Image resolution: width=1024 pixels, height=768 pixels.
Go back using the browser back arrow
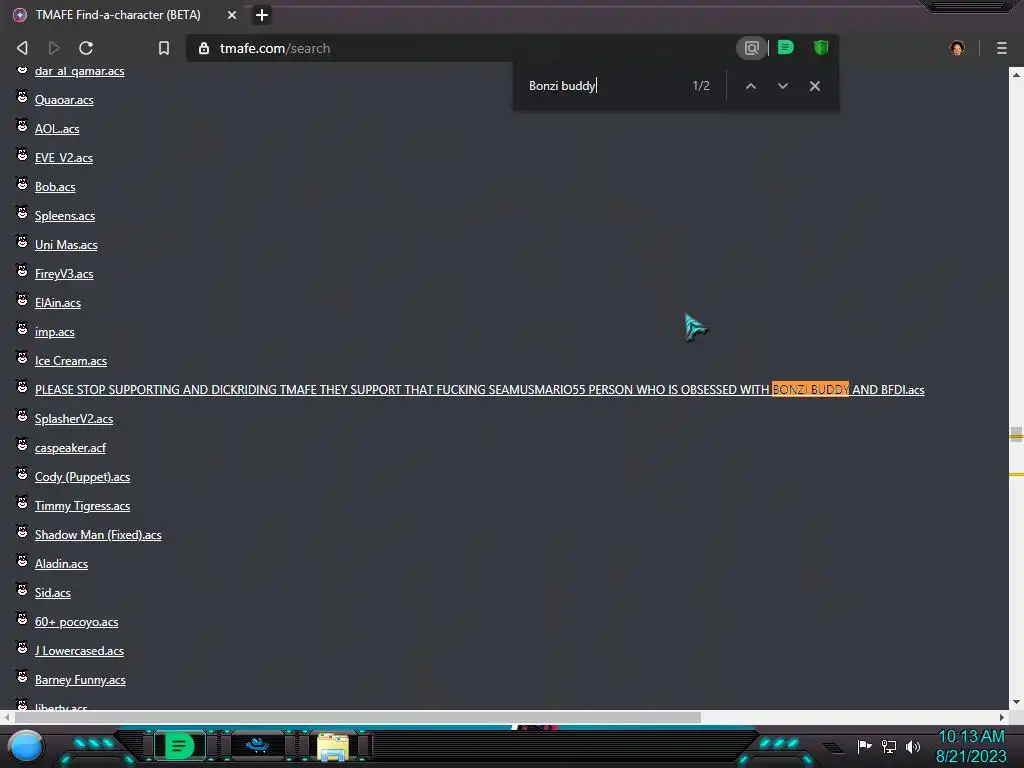22,48
